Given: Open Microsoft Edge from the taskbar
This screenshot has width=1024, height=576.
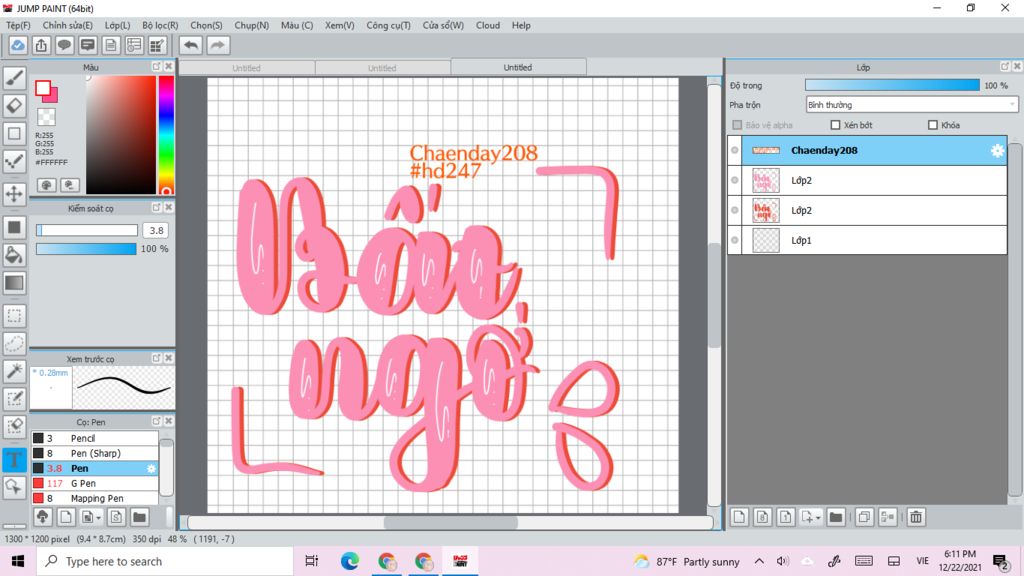Looking at the screenshot, I should point(349,561).
